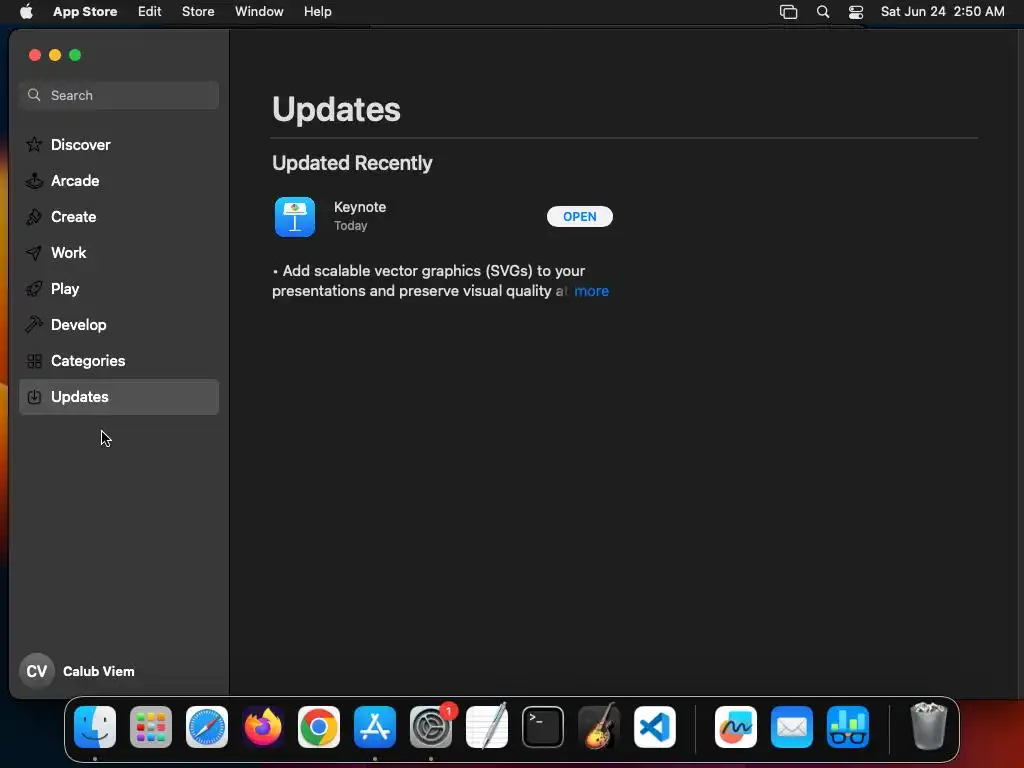
Task: Open the Store menu
Action: (198, 12)
